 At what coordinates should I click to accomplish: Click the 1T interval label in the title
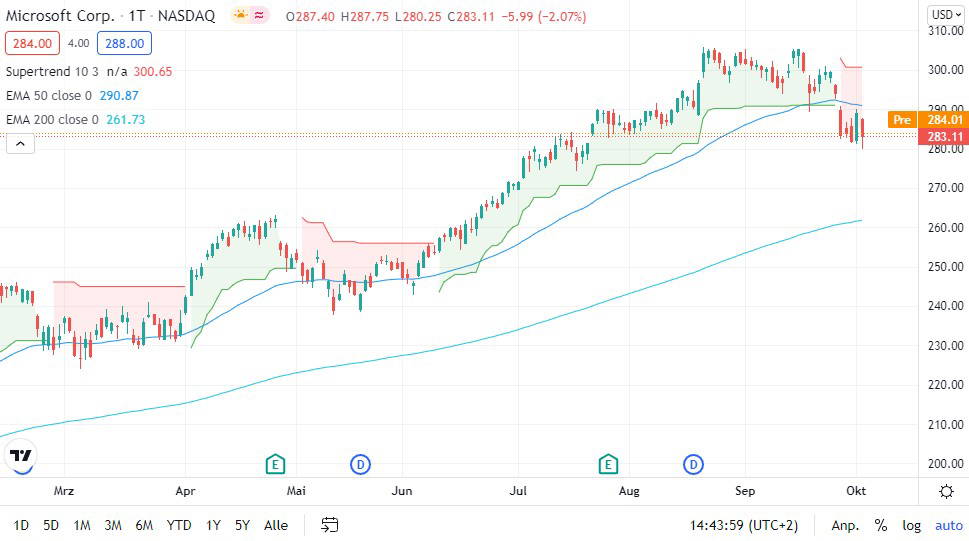[x=136, y=16]
